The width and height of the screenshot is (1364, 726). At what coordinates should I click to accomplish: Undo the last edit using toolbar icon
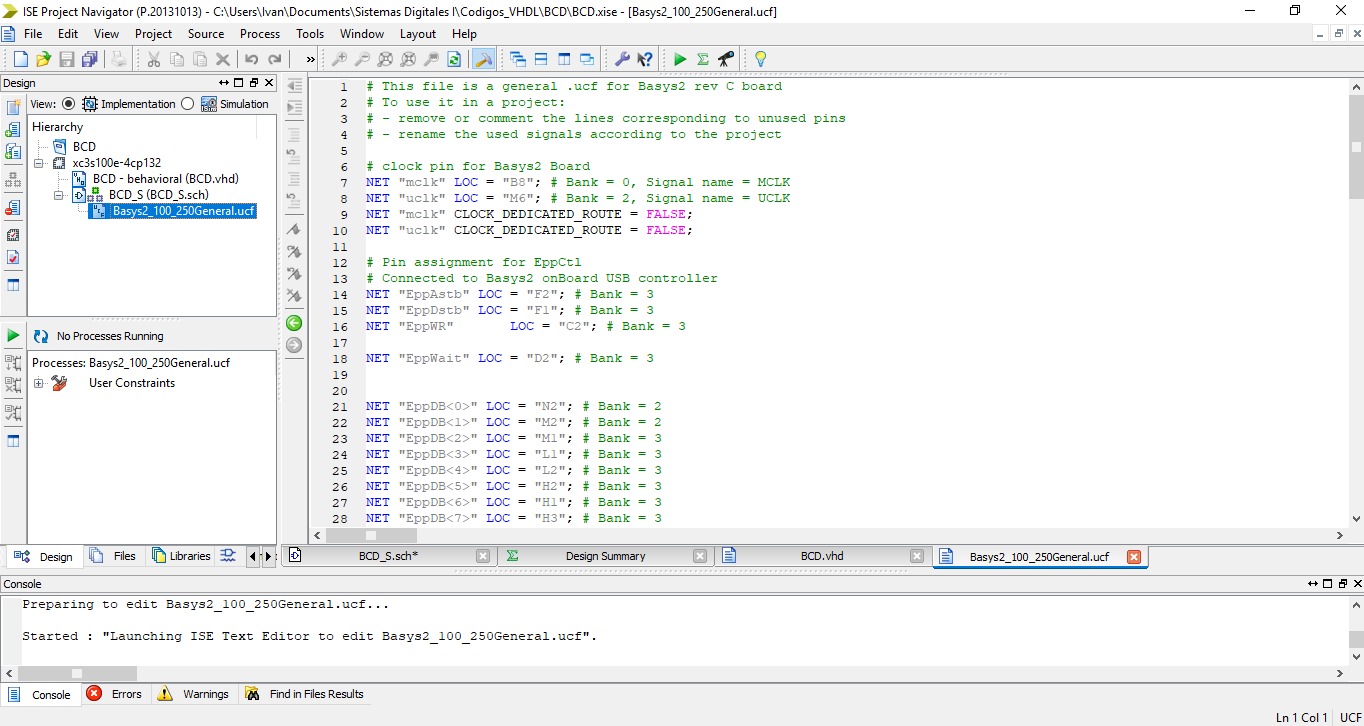point(251,58)
